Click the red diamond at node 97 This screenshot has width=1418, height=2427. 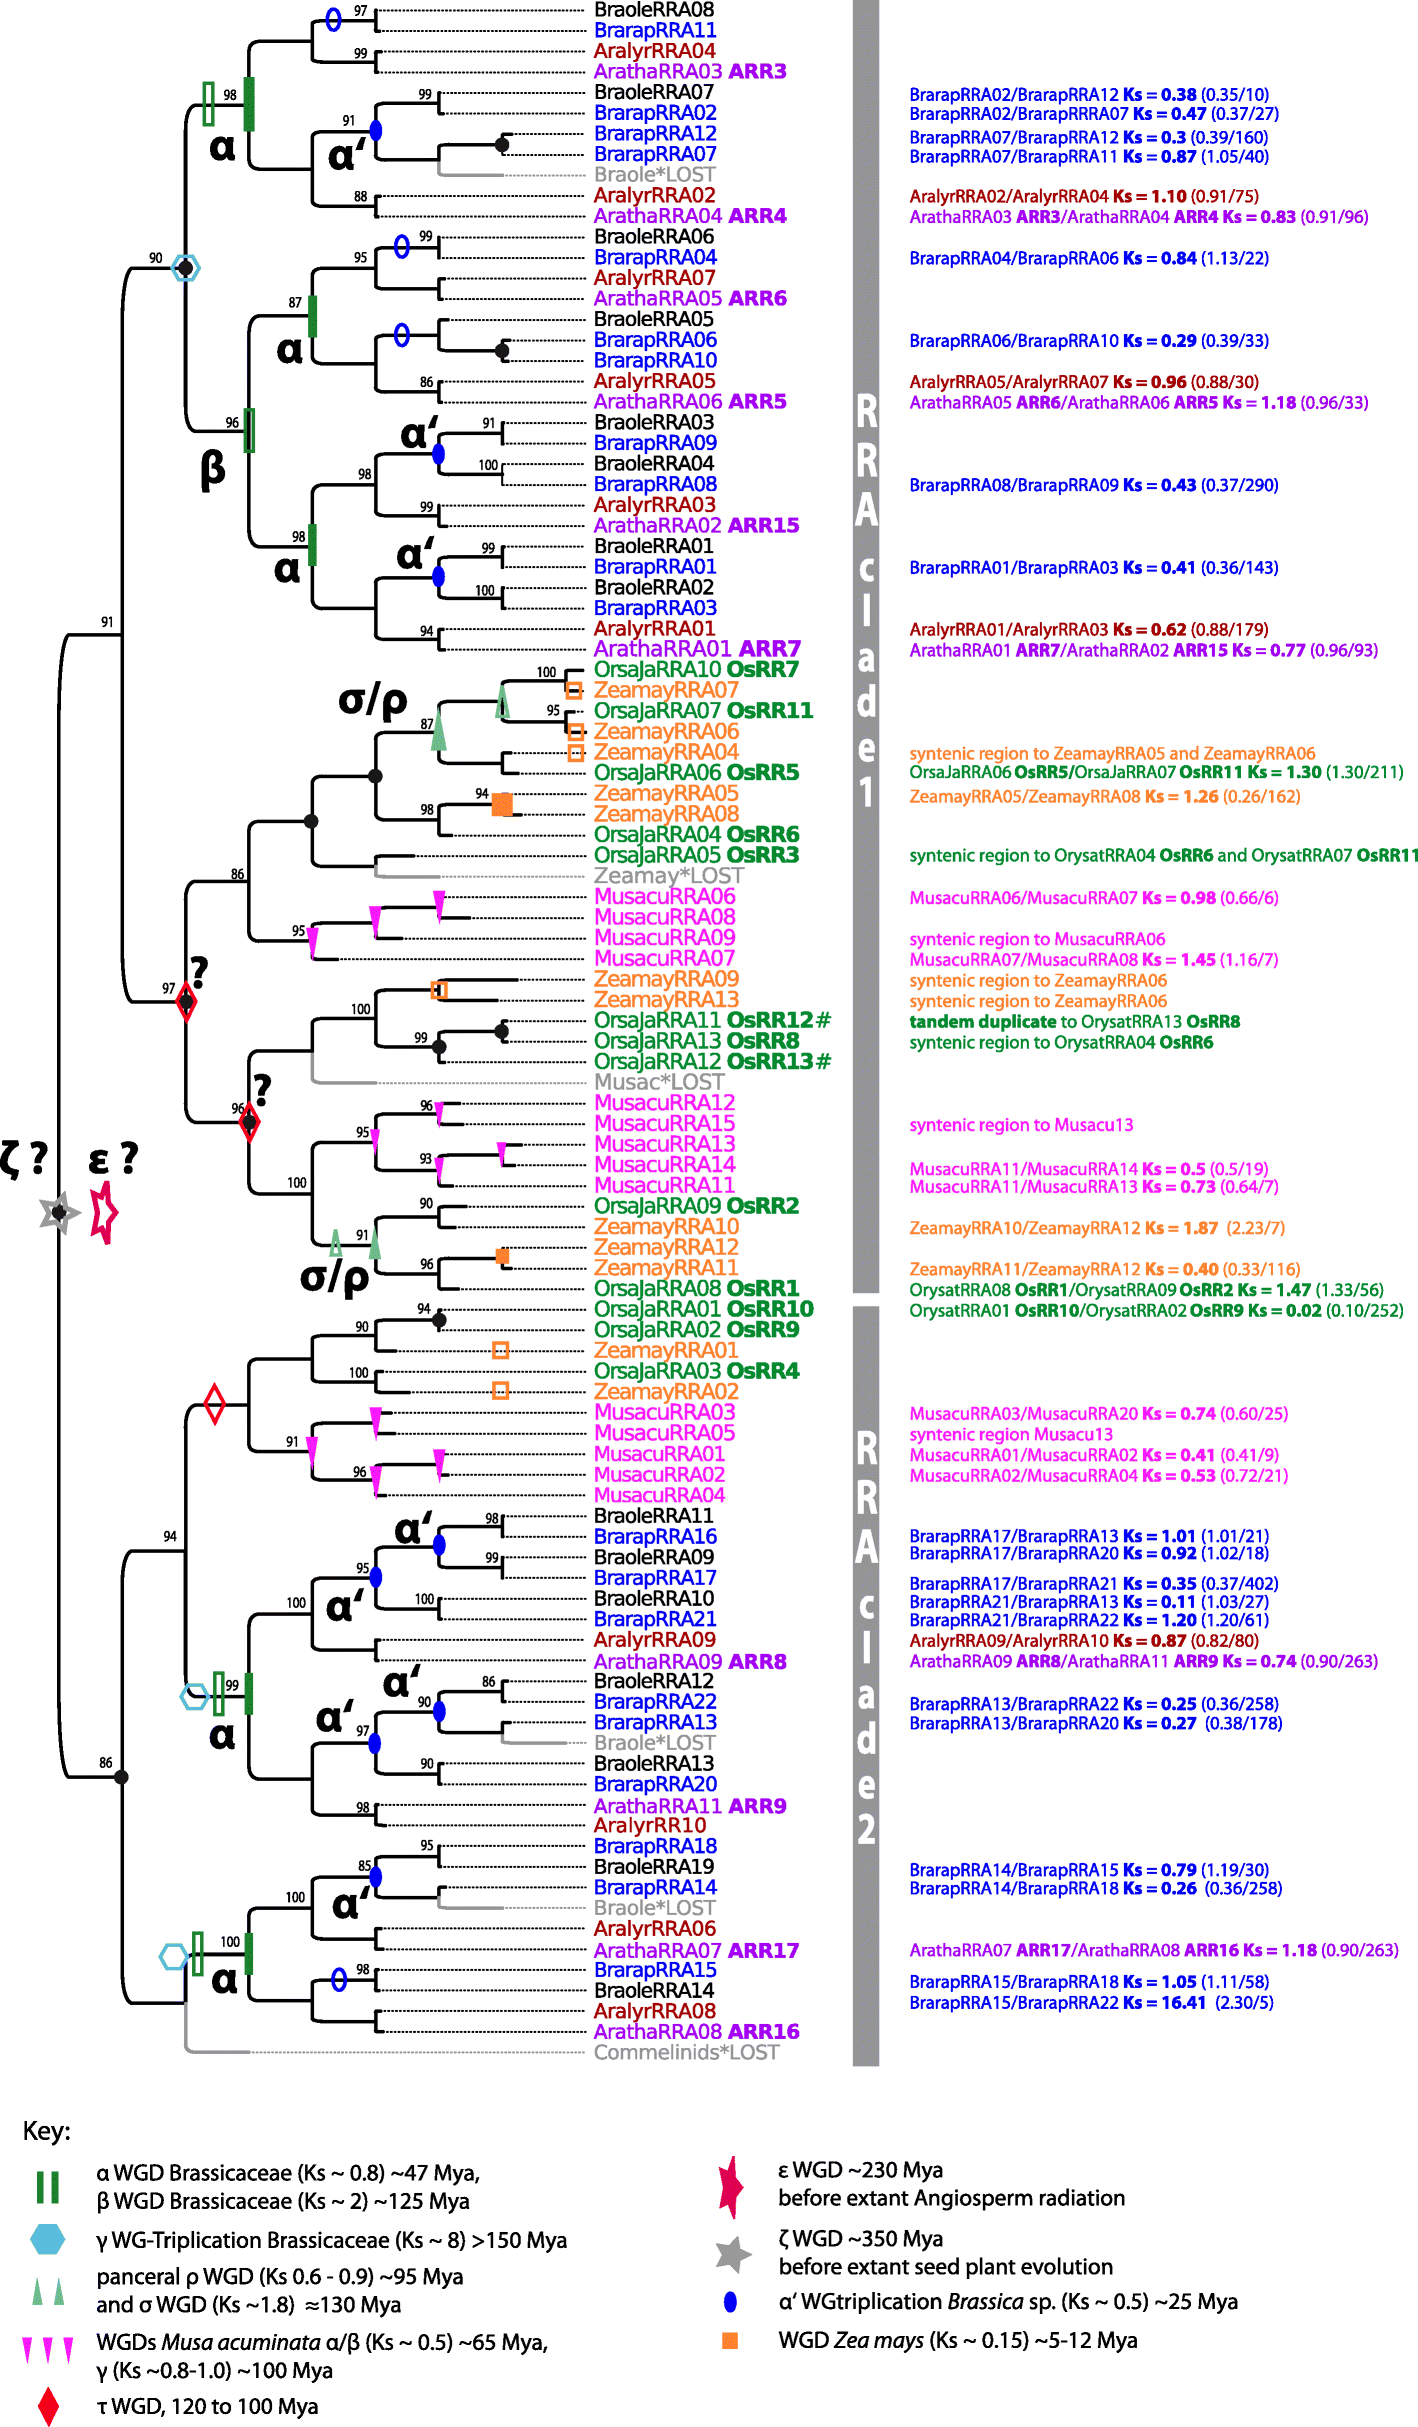coord(186,1002)
